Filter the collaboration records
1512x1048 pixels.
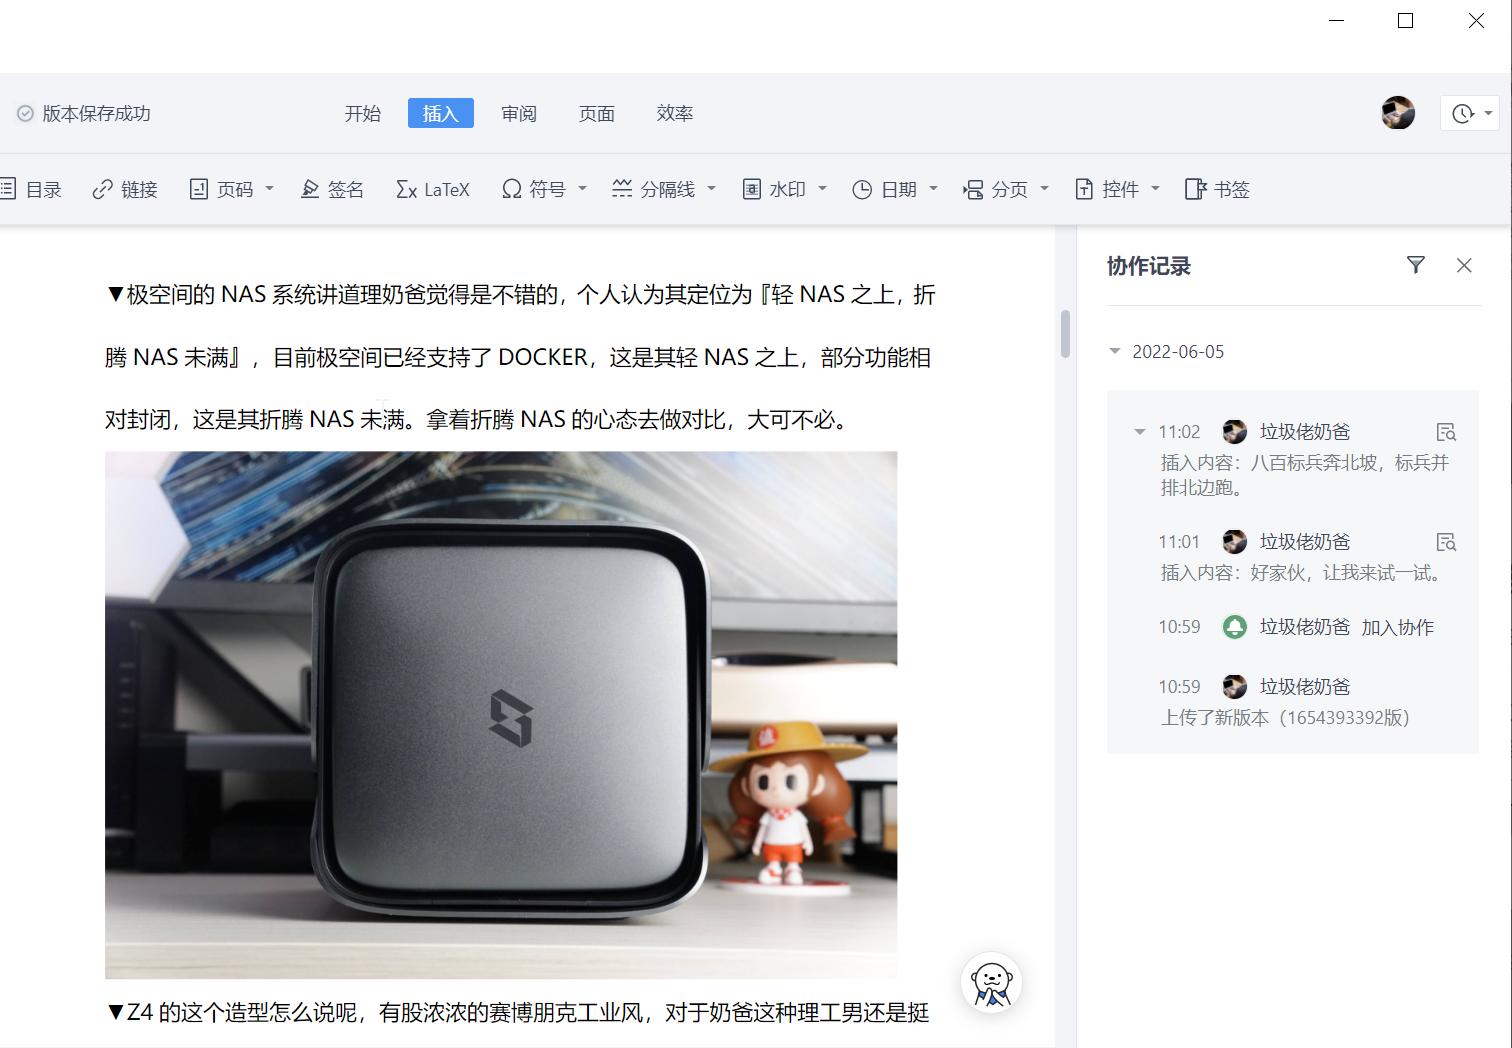(1416, 265)
